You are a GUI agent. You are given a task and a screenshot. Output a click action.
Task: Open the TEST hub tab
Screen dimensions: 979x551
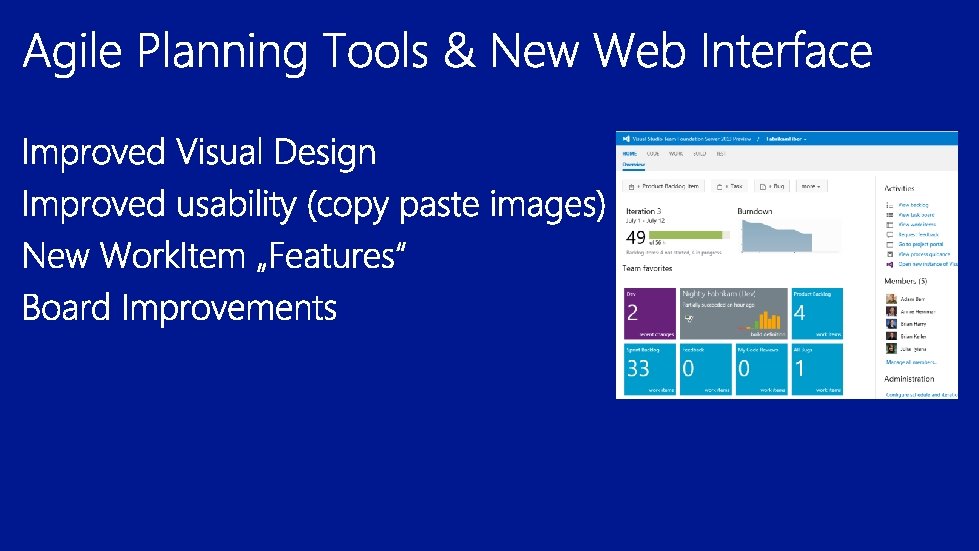(721, 154)
